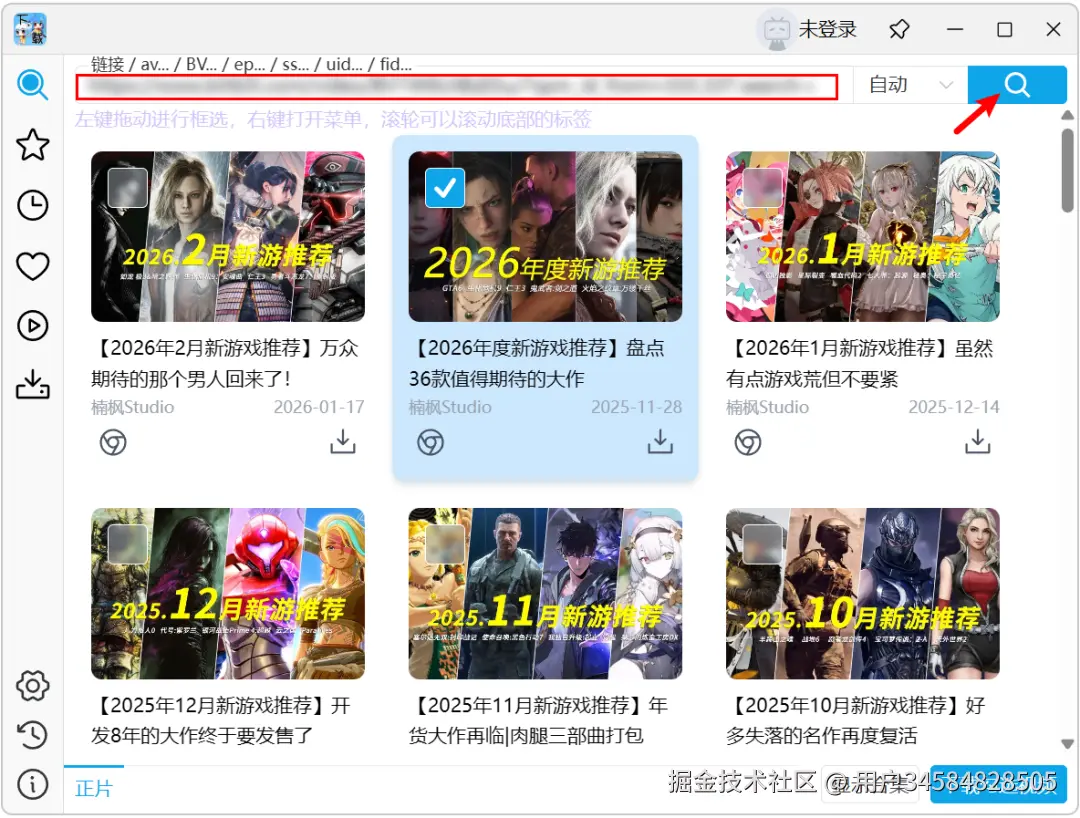The width and height of the screenshot is (1080, 818).
Task: Click title 【2026年度新游戏推荐】盘点36款值得期待的大作
Action: [537, 363]
